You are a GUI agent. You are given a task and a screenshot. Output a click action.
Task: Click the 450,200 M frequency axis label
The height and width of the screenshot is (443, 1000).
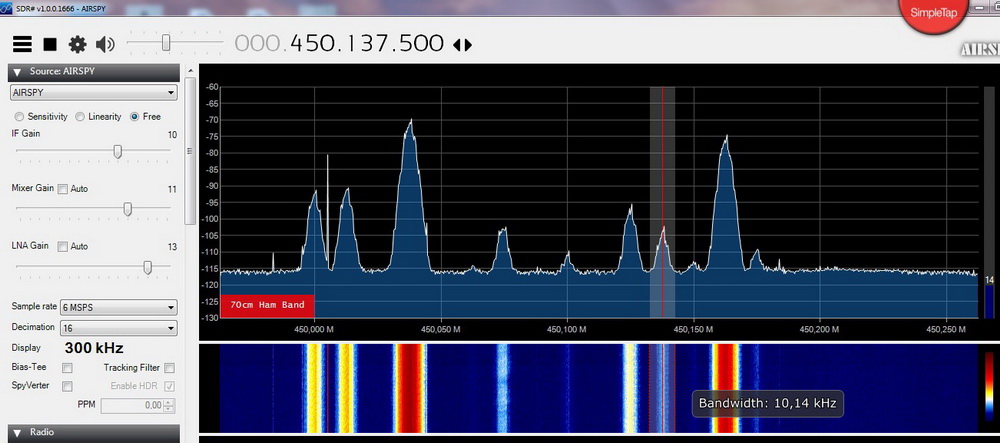pyautogui.click(x=819, y=330)
